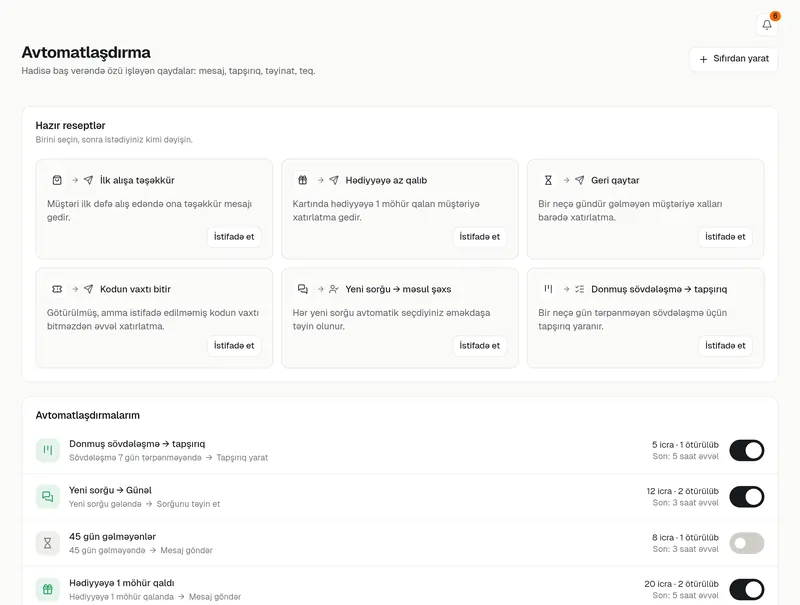
Task: Click the send icon in Hədiyyəyə az qalıb card
Action: (334, 180)
